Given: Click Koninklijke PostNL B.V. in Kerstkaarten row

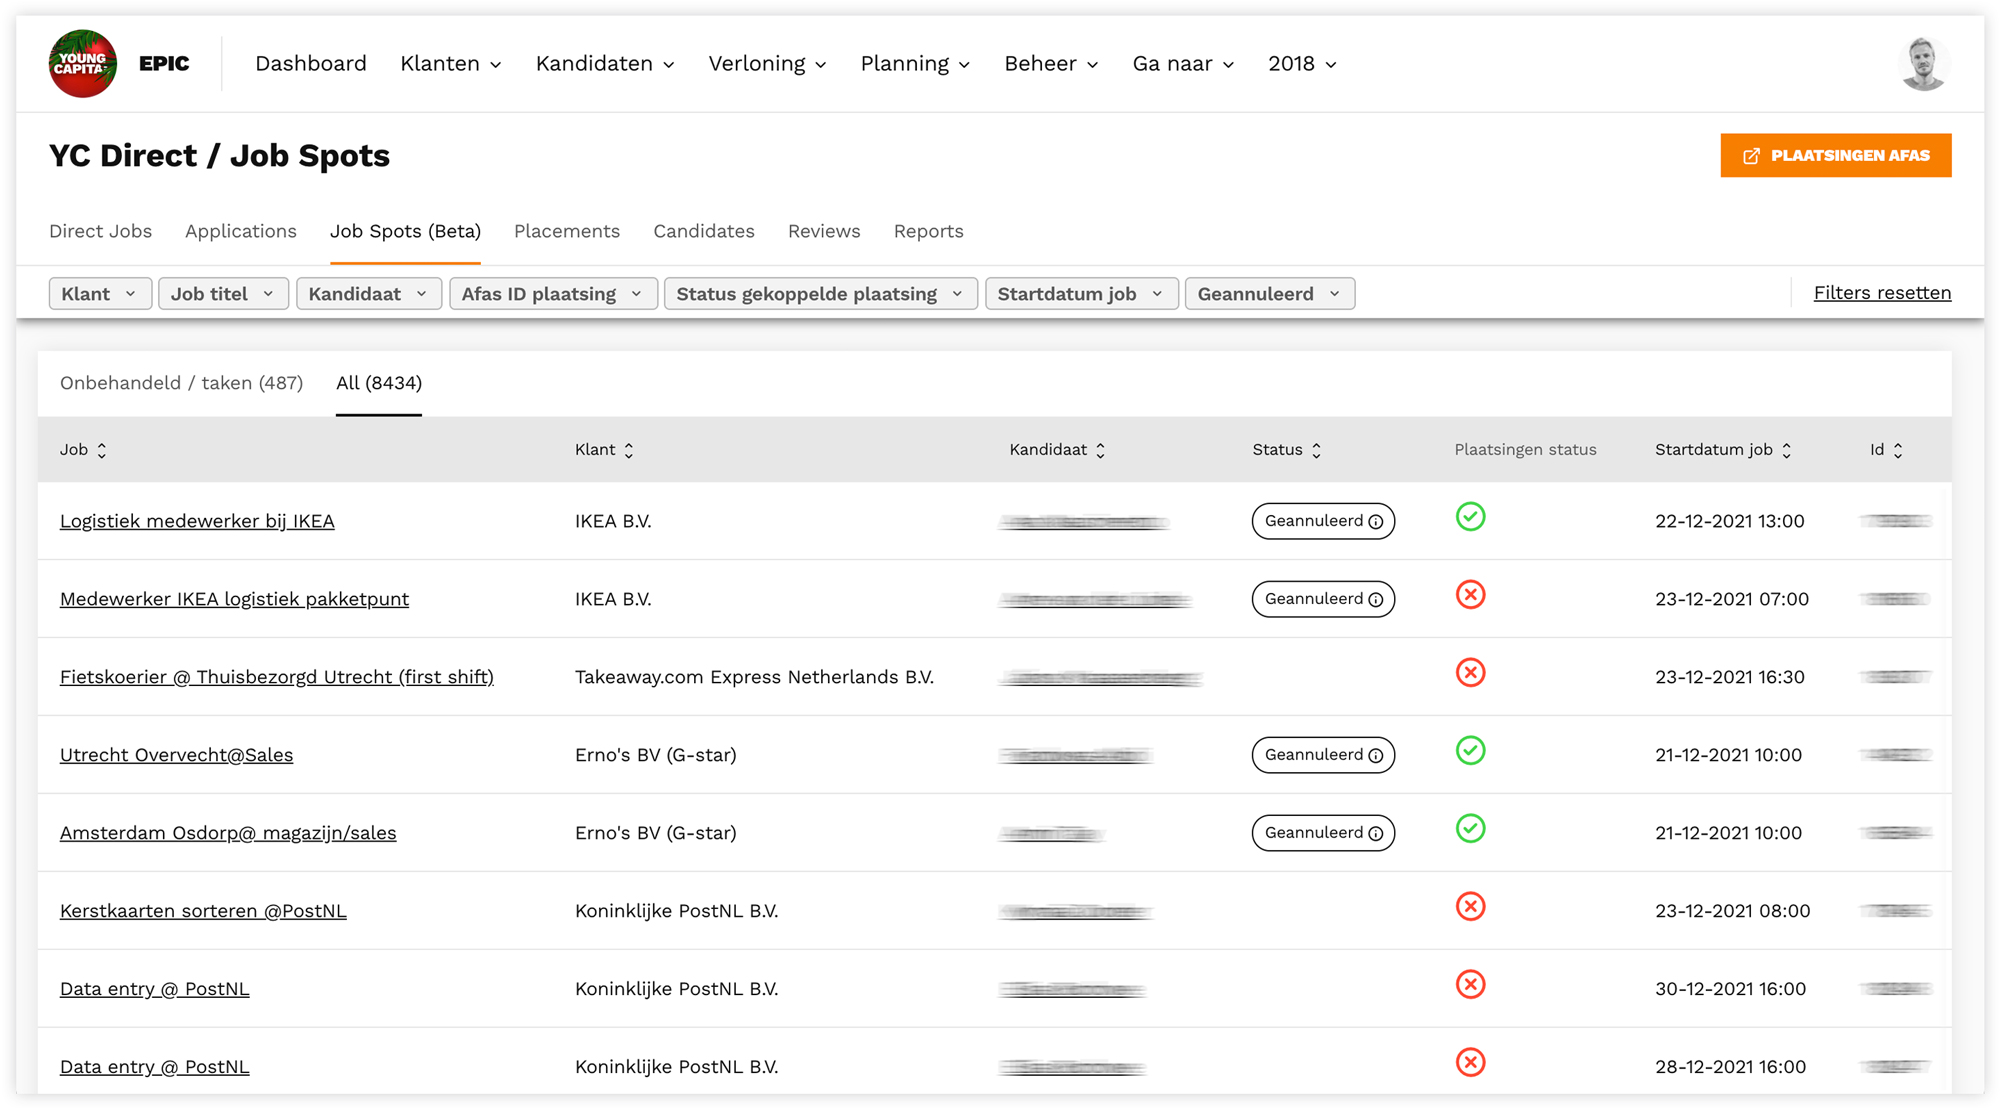Looking at the screenshot, I should (x=676, y=912).
